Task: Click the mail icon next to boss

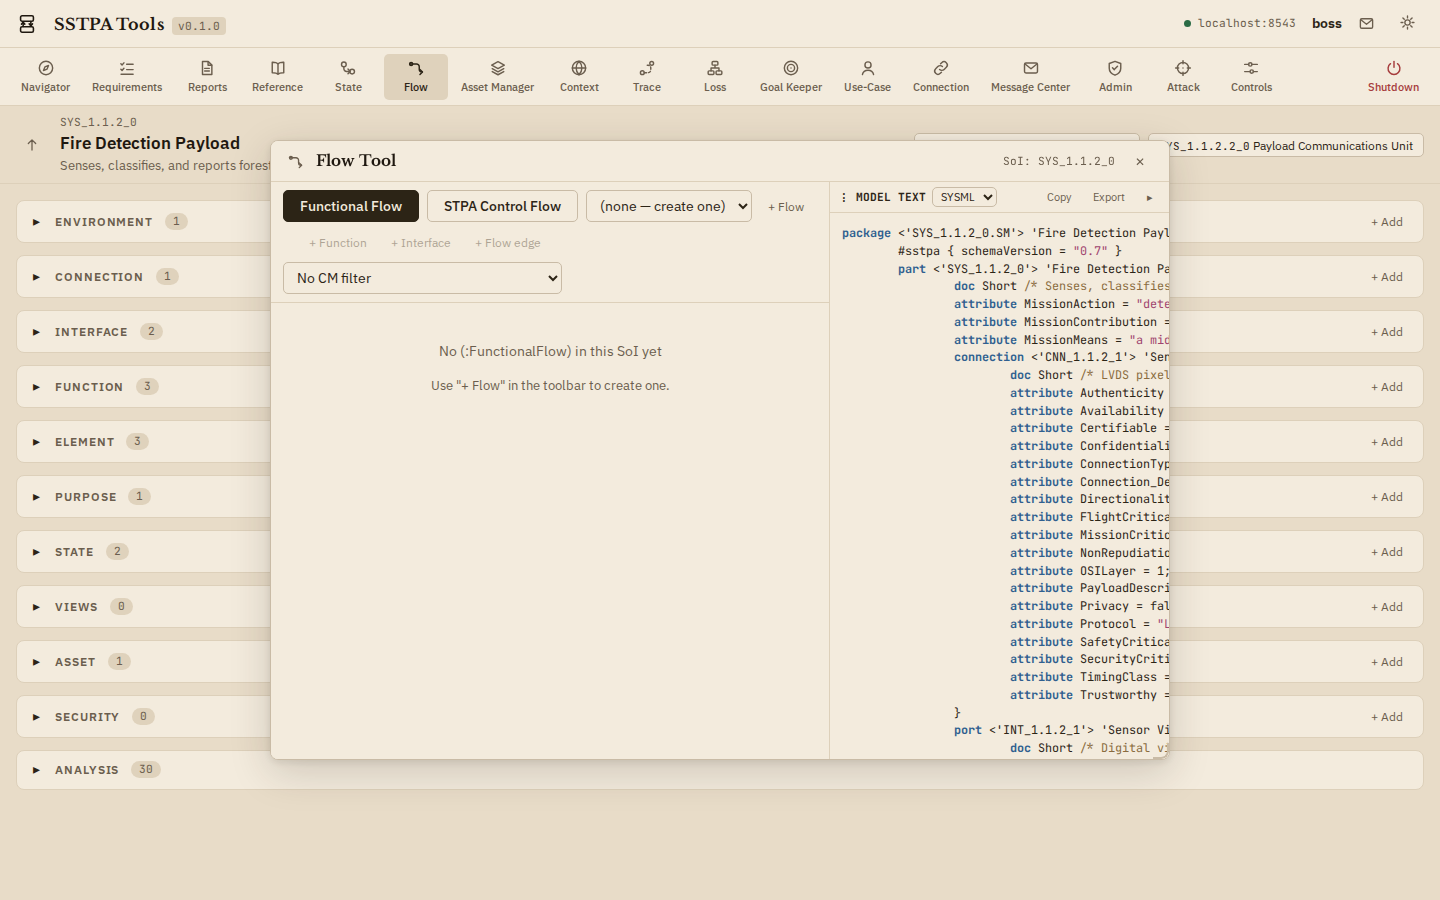Action: (x=1366, y=23)
